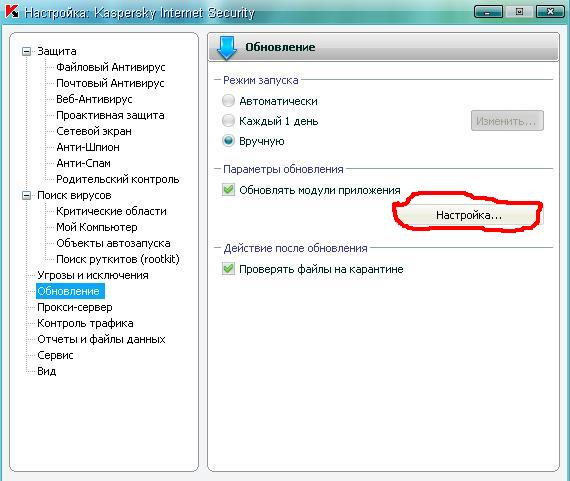This screenshot has width=570, height=481.
Task: Collapse the Поиск вирусов tree node
Action: pyautogui.click(x=26, y=196)
